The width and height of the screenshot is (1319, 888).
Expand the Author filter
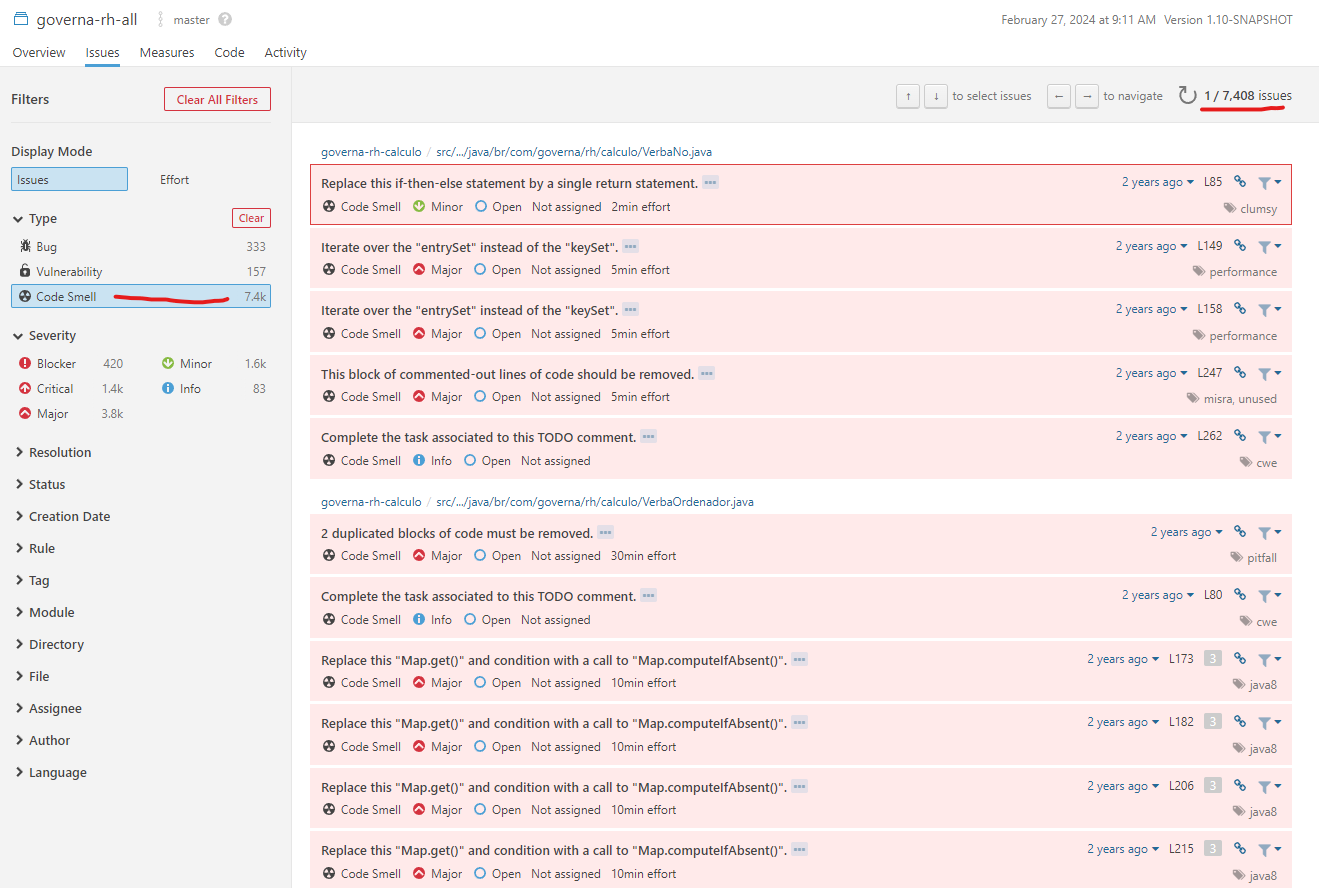pos(42,741)
